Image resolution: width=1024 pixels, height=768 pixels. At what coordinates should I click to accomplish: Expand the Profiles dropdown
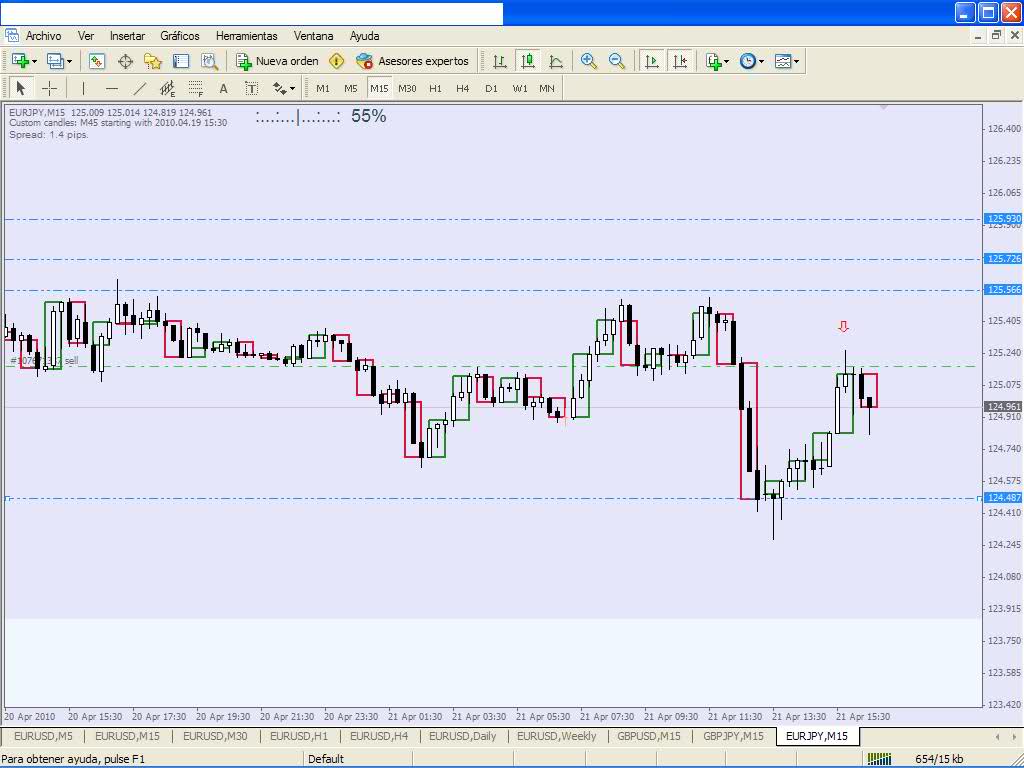click(69, 62)
